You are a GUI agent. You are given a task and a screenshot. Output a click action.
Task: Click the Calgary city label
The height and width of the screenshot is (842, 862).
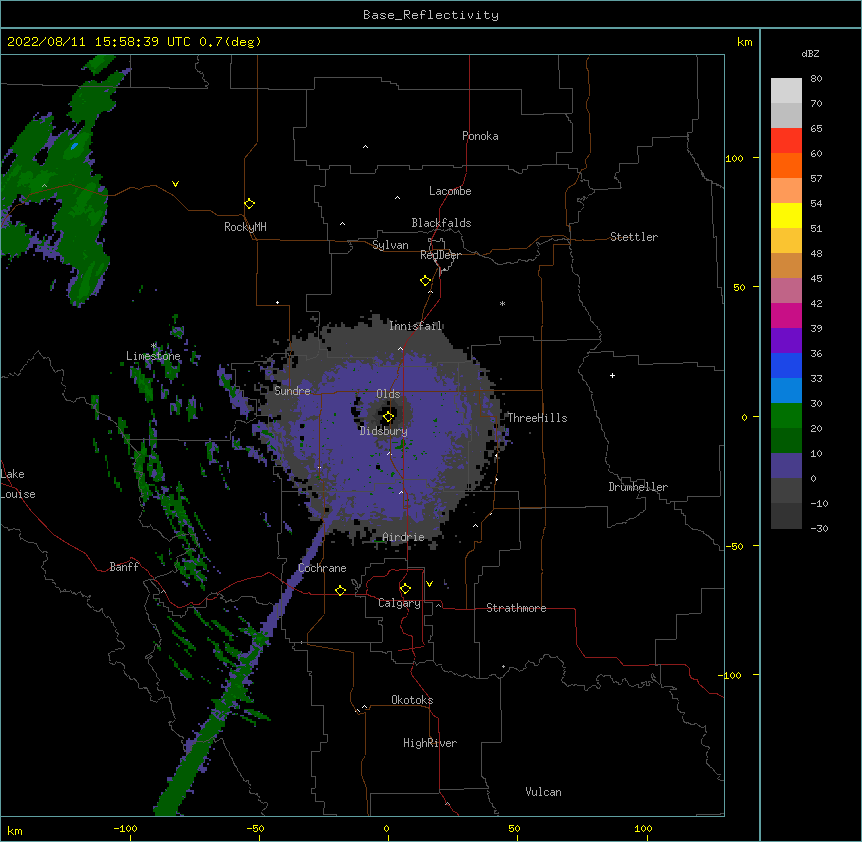pos(399,603)
